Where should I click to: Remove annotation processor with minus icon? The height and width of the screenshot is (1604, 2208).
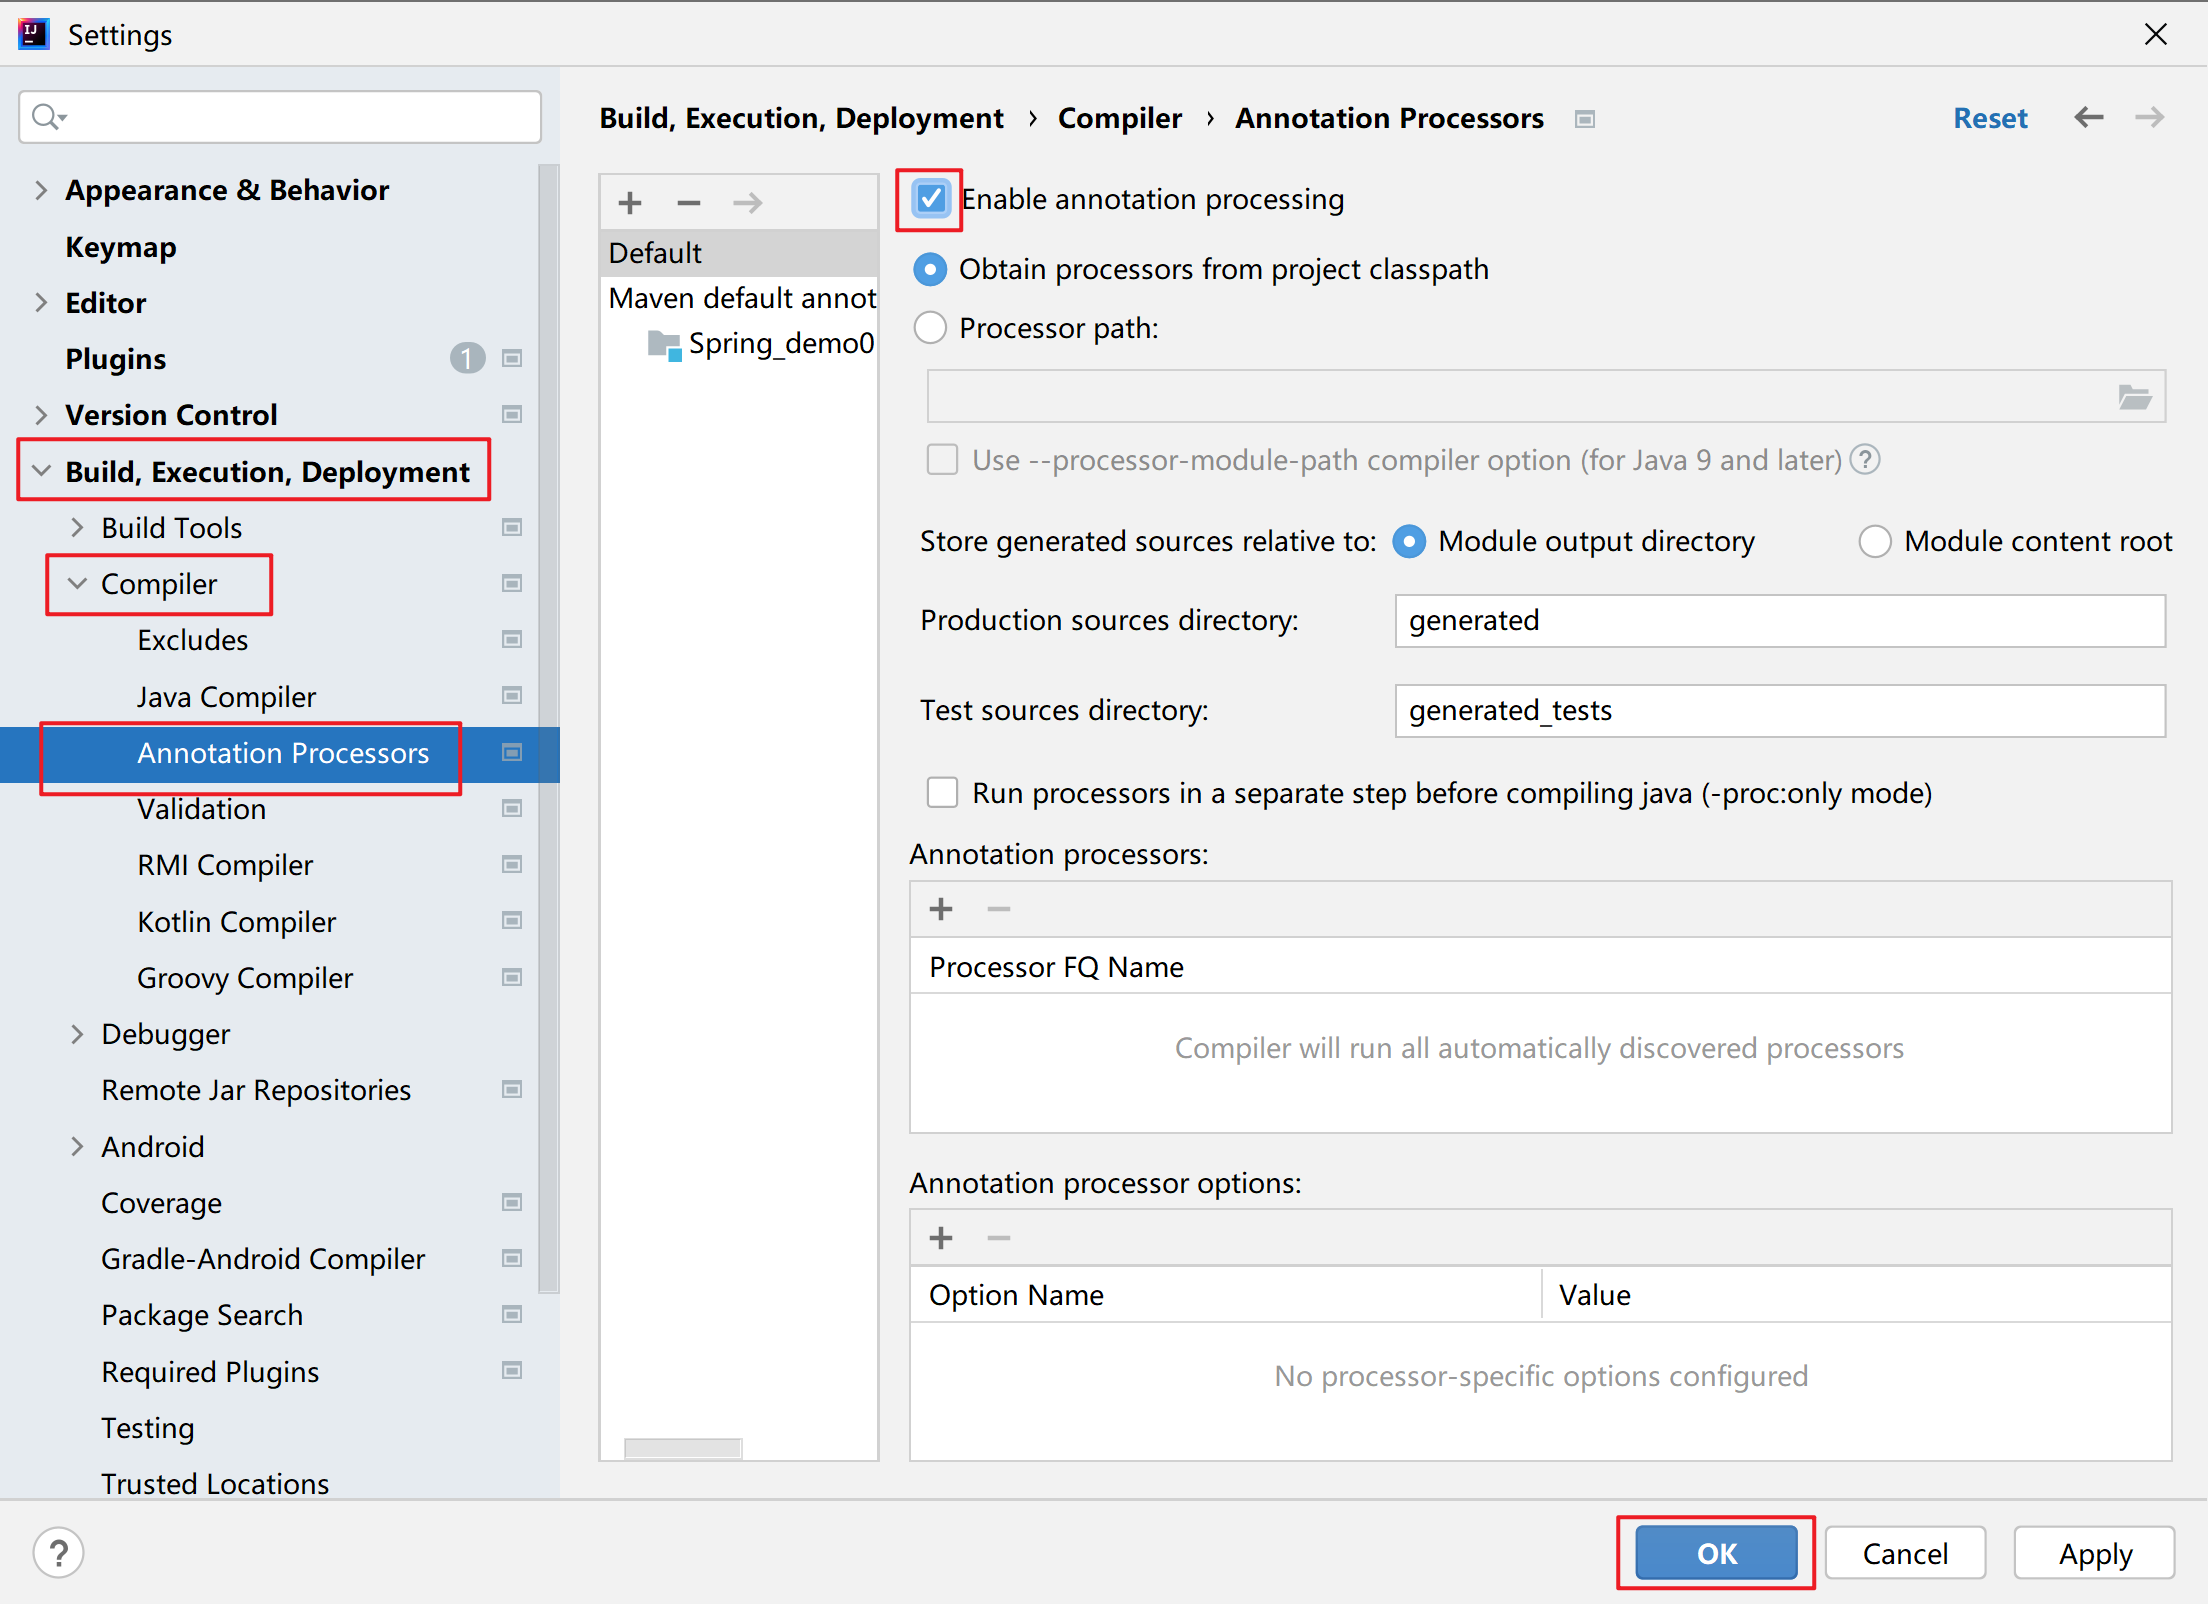[999, 909]
